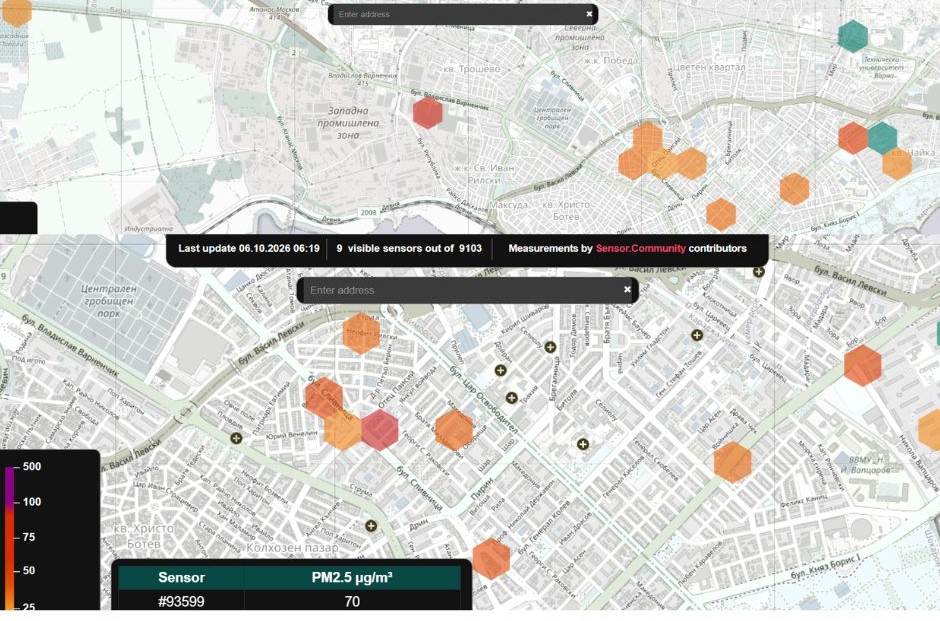This screenshot has height=621, width=940.
Task: Select red hexagon touching the teal one, upper map
Action: click(853, 138)
